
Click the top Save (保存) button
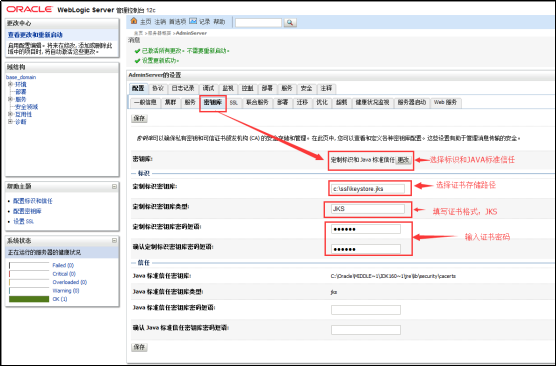click(x=139, y=118)
